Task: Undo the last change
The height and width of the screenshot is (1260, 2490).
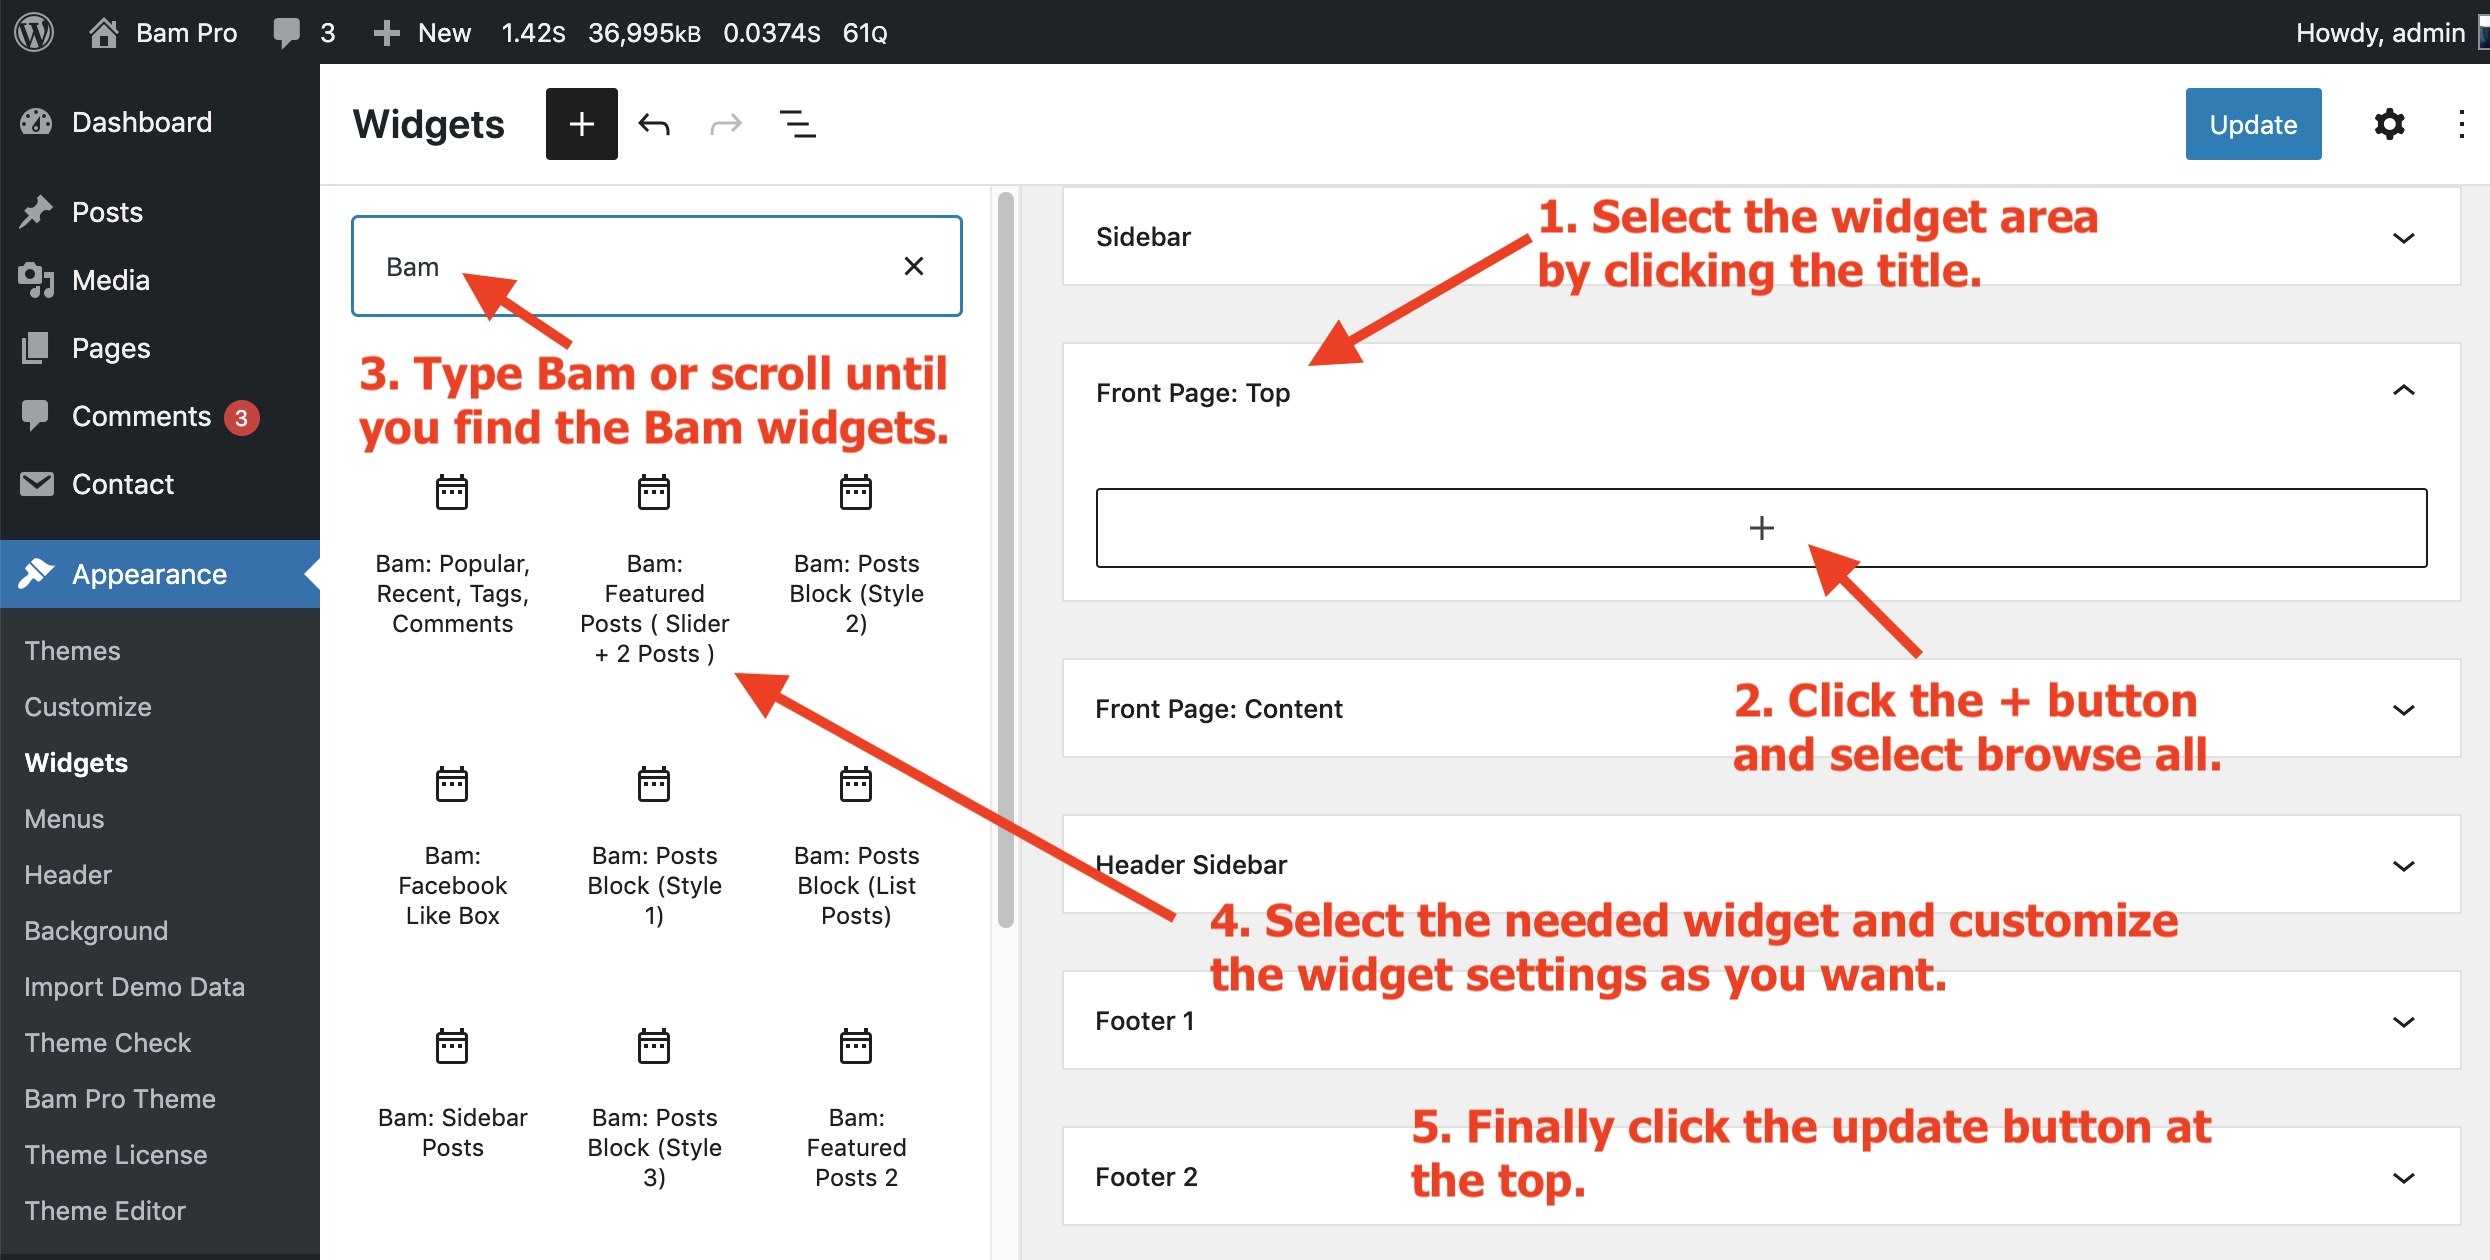Action: (654, 124)
